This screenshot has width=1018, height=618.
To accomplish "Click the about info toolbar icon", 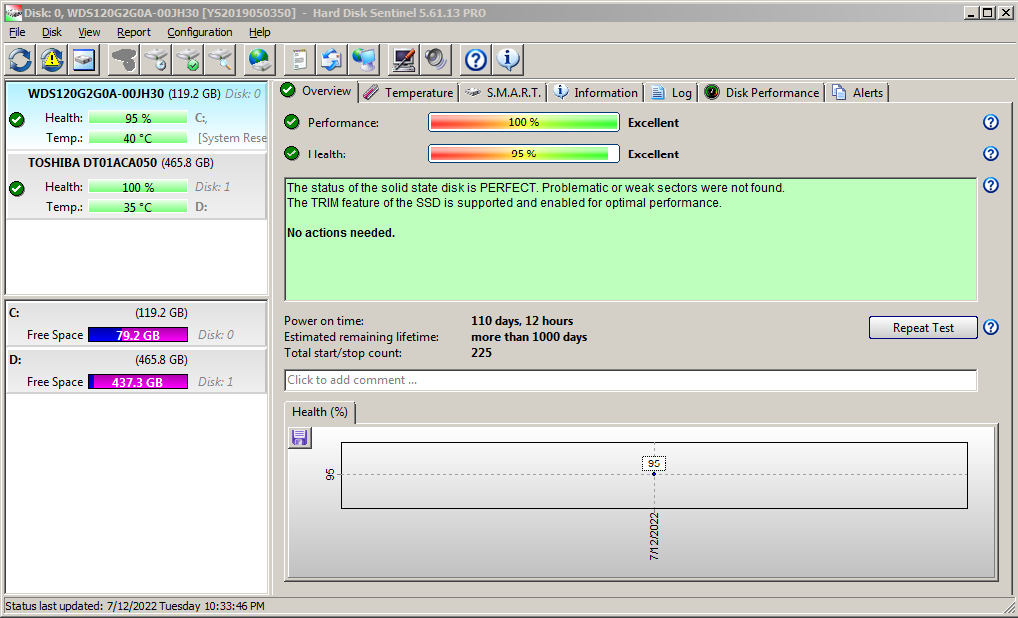I will pyautogui.click(x=508, y=60).
